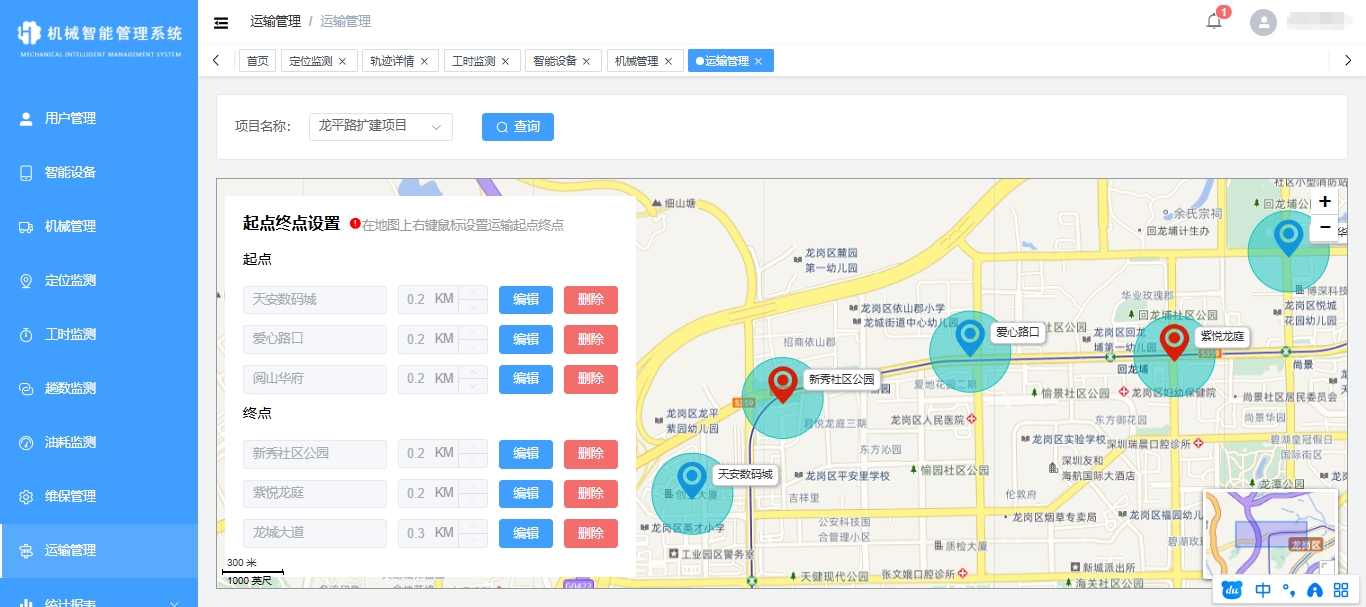
Task: Click the 定位监测 location pin icon
Action: (26, 280)
